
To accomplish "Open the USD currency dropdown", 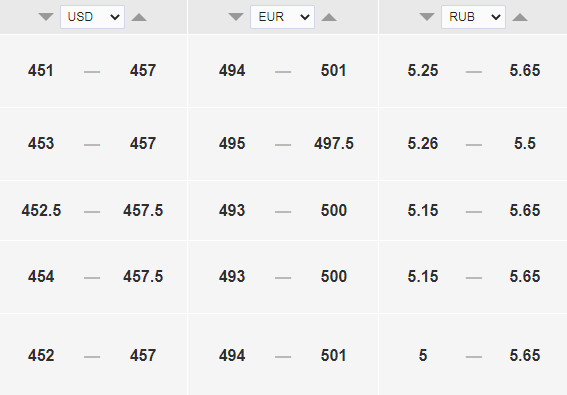I will pyautogui.click(x=93, y=17).
